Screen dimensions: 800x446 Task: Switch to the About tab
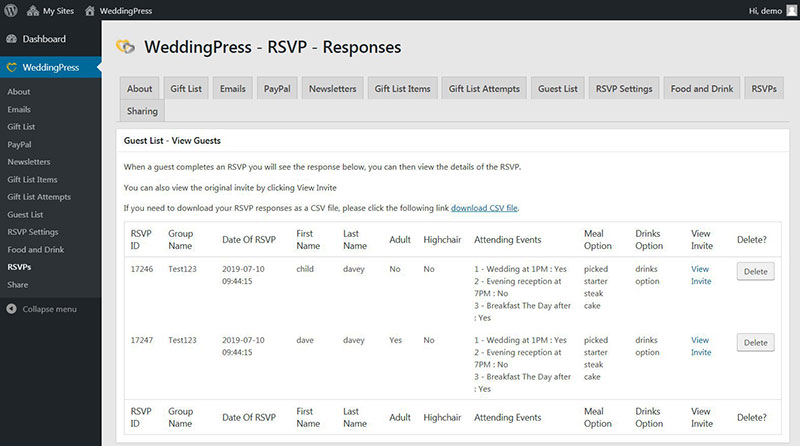click(x=139, y=88)
